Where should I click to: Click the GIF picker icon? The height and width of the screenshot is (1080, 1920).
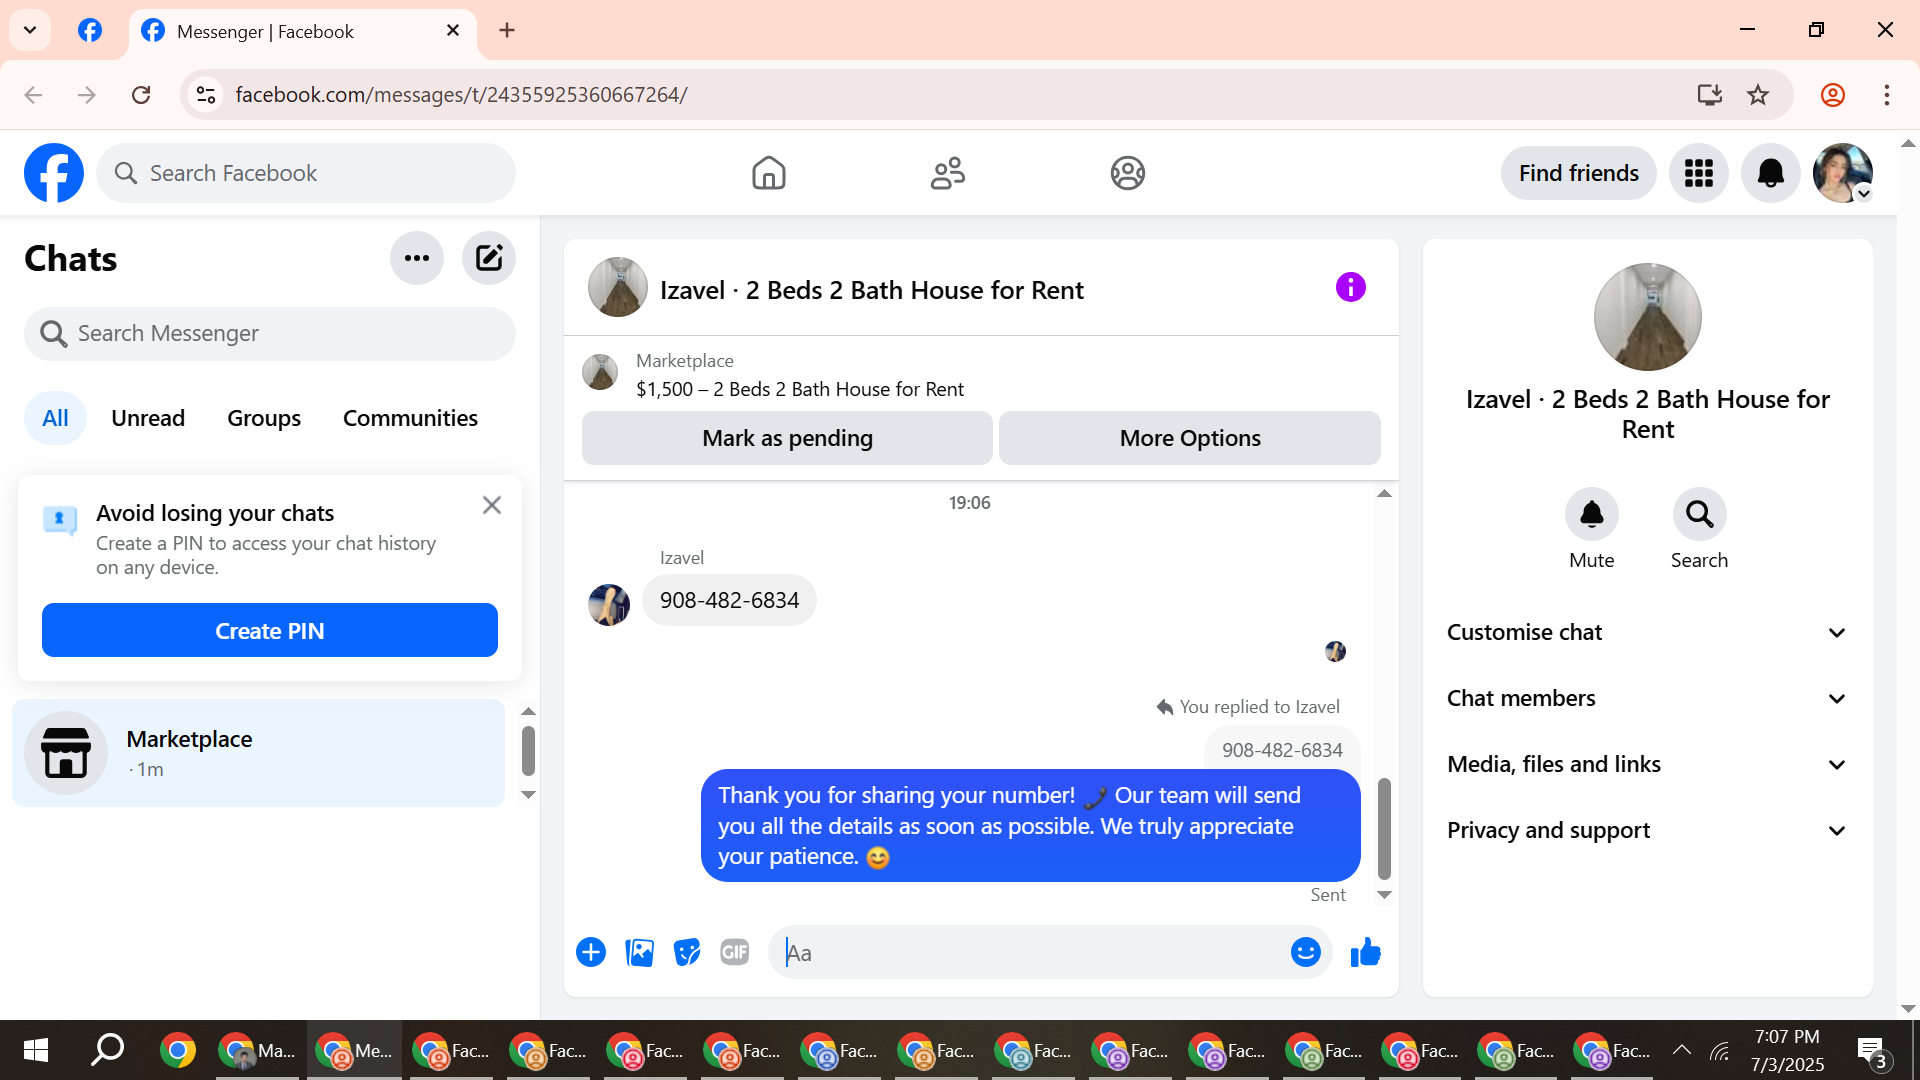tap(735, 952)
